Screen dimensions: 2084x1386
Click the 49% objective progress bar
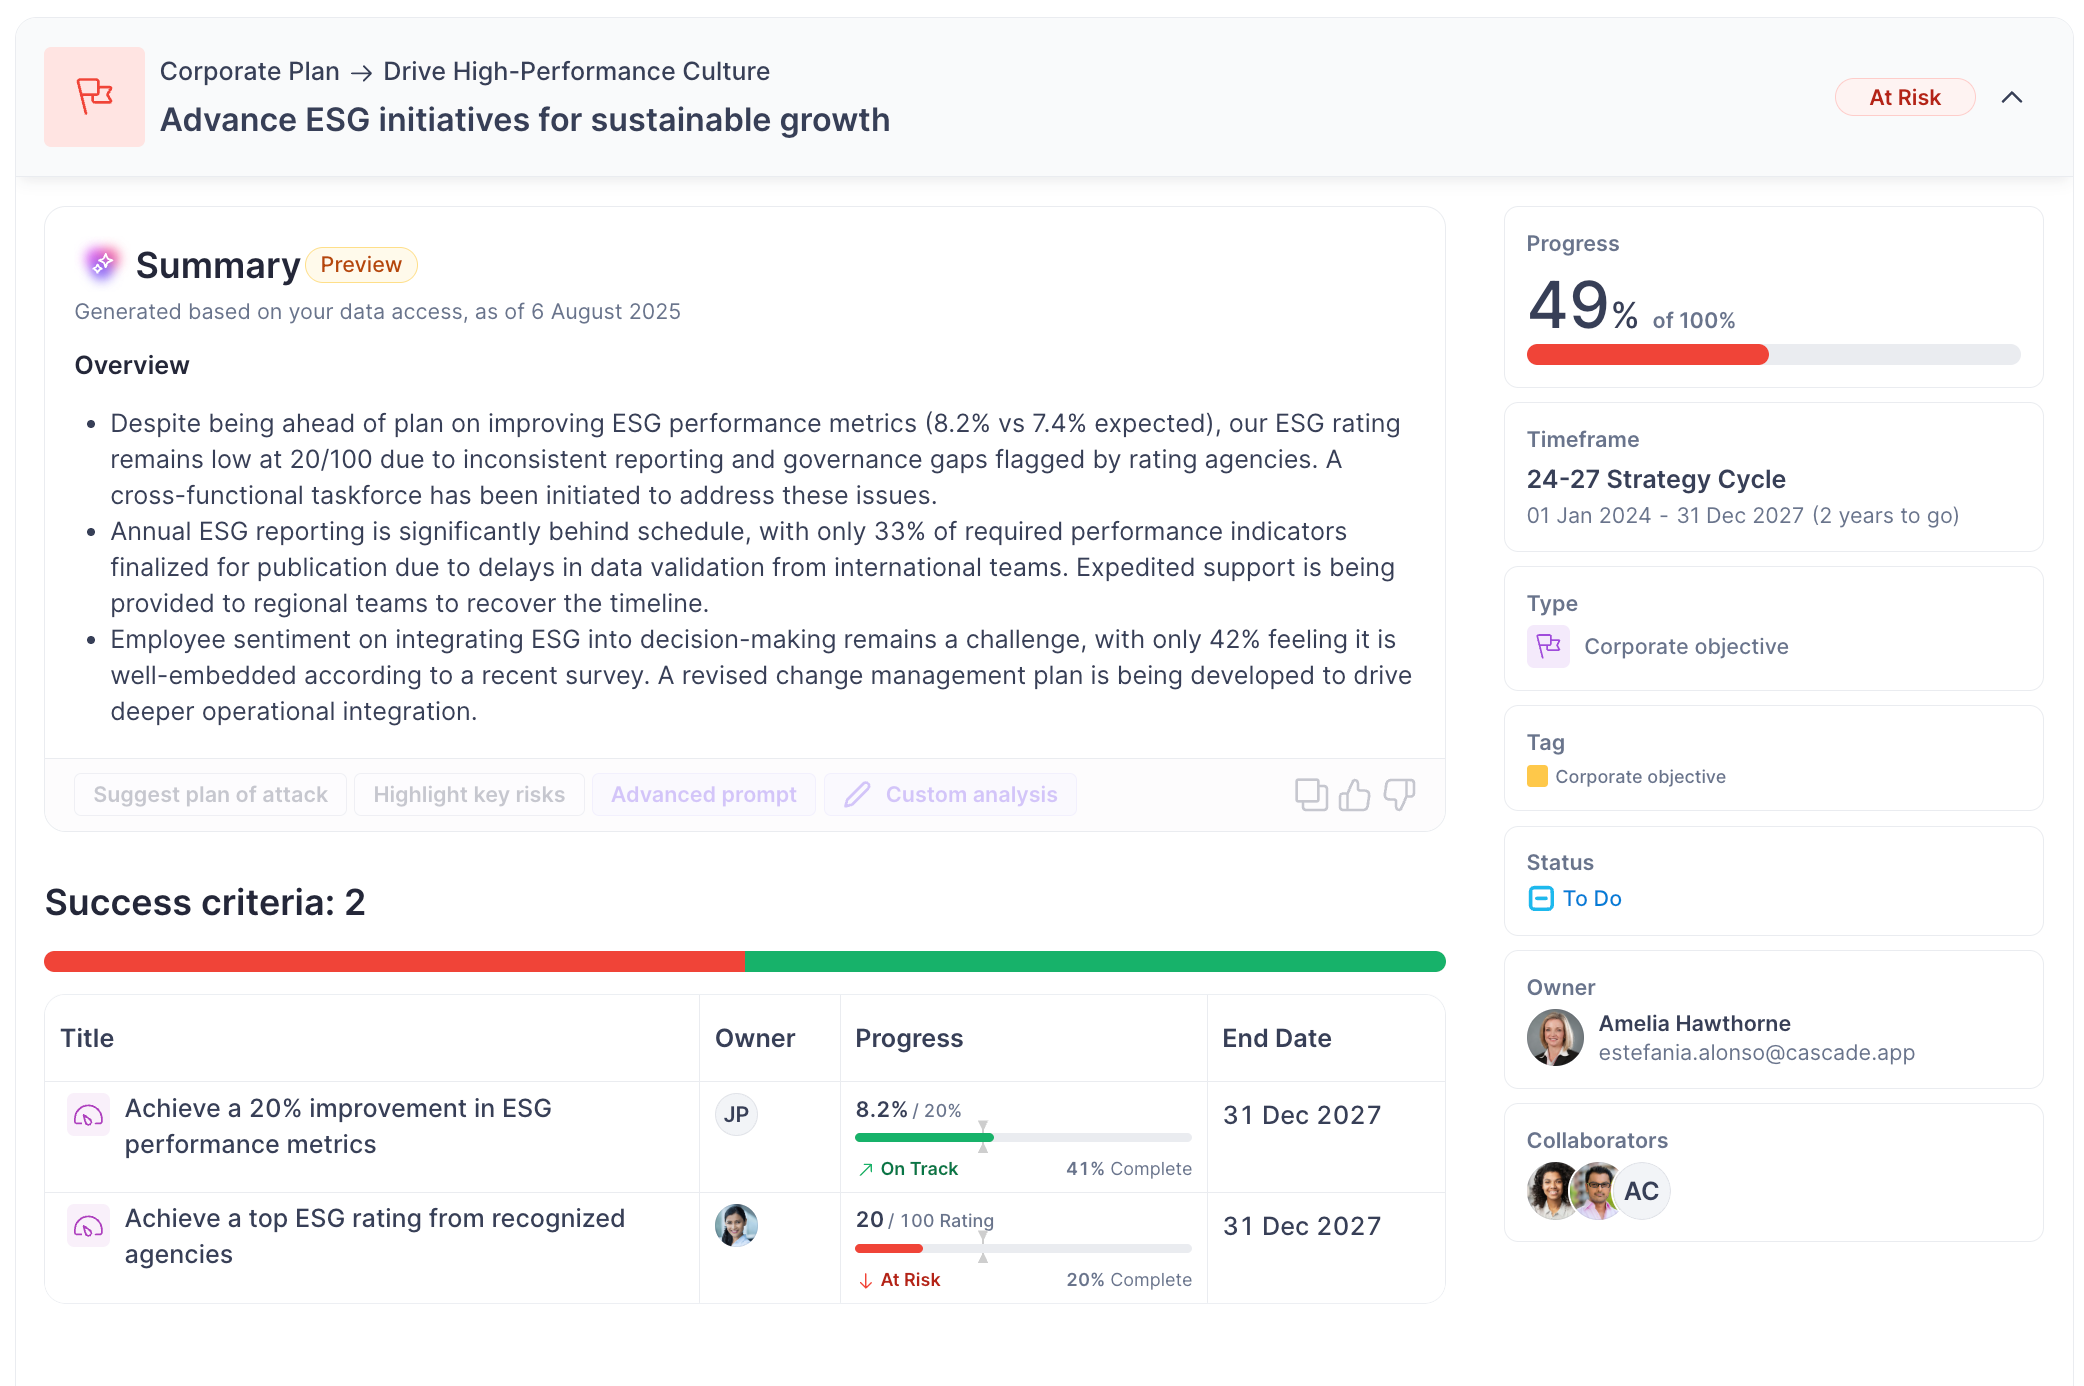coord(1773,355)
